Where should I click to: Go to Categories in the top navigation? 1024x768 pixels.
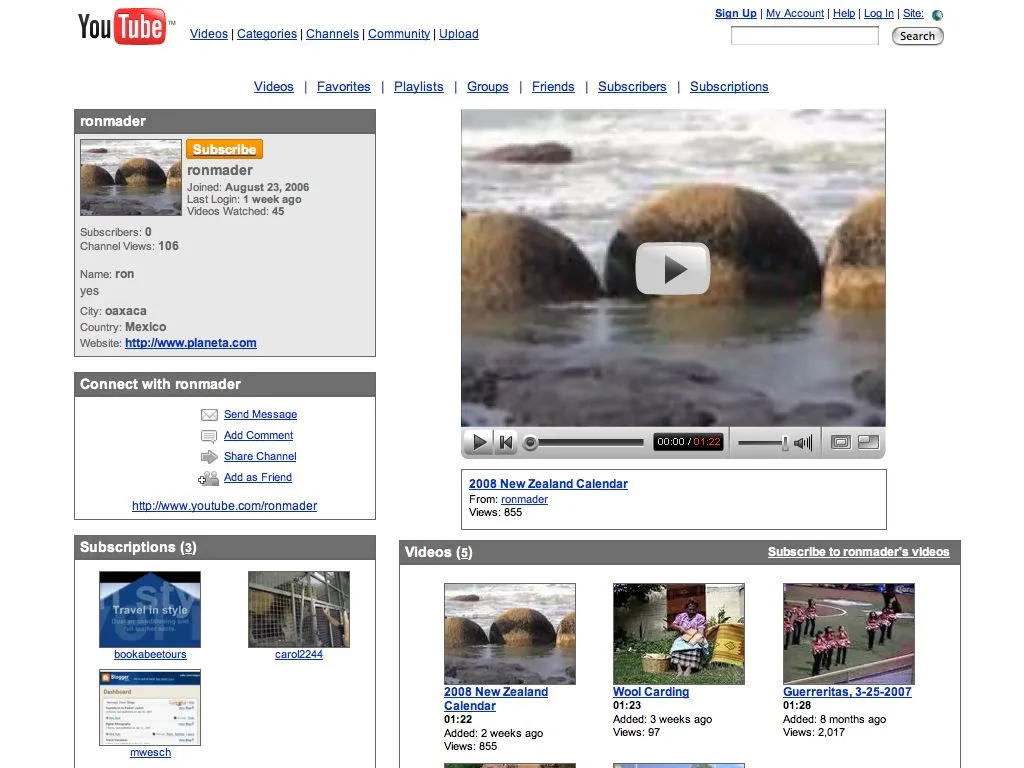[x=267, y=34]
